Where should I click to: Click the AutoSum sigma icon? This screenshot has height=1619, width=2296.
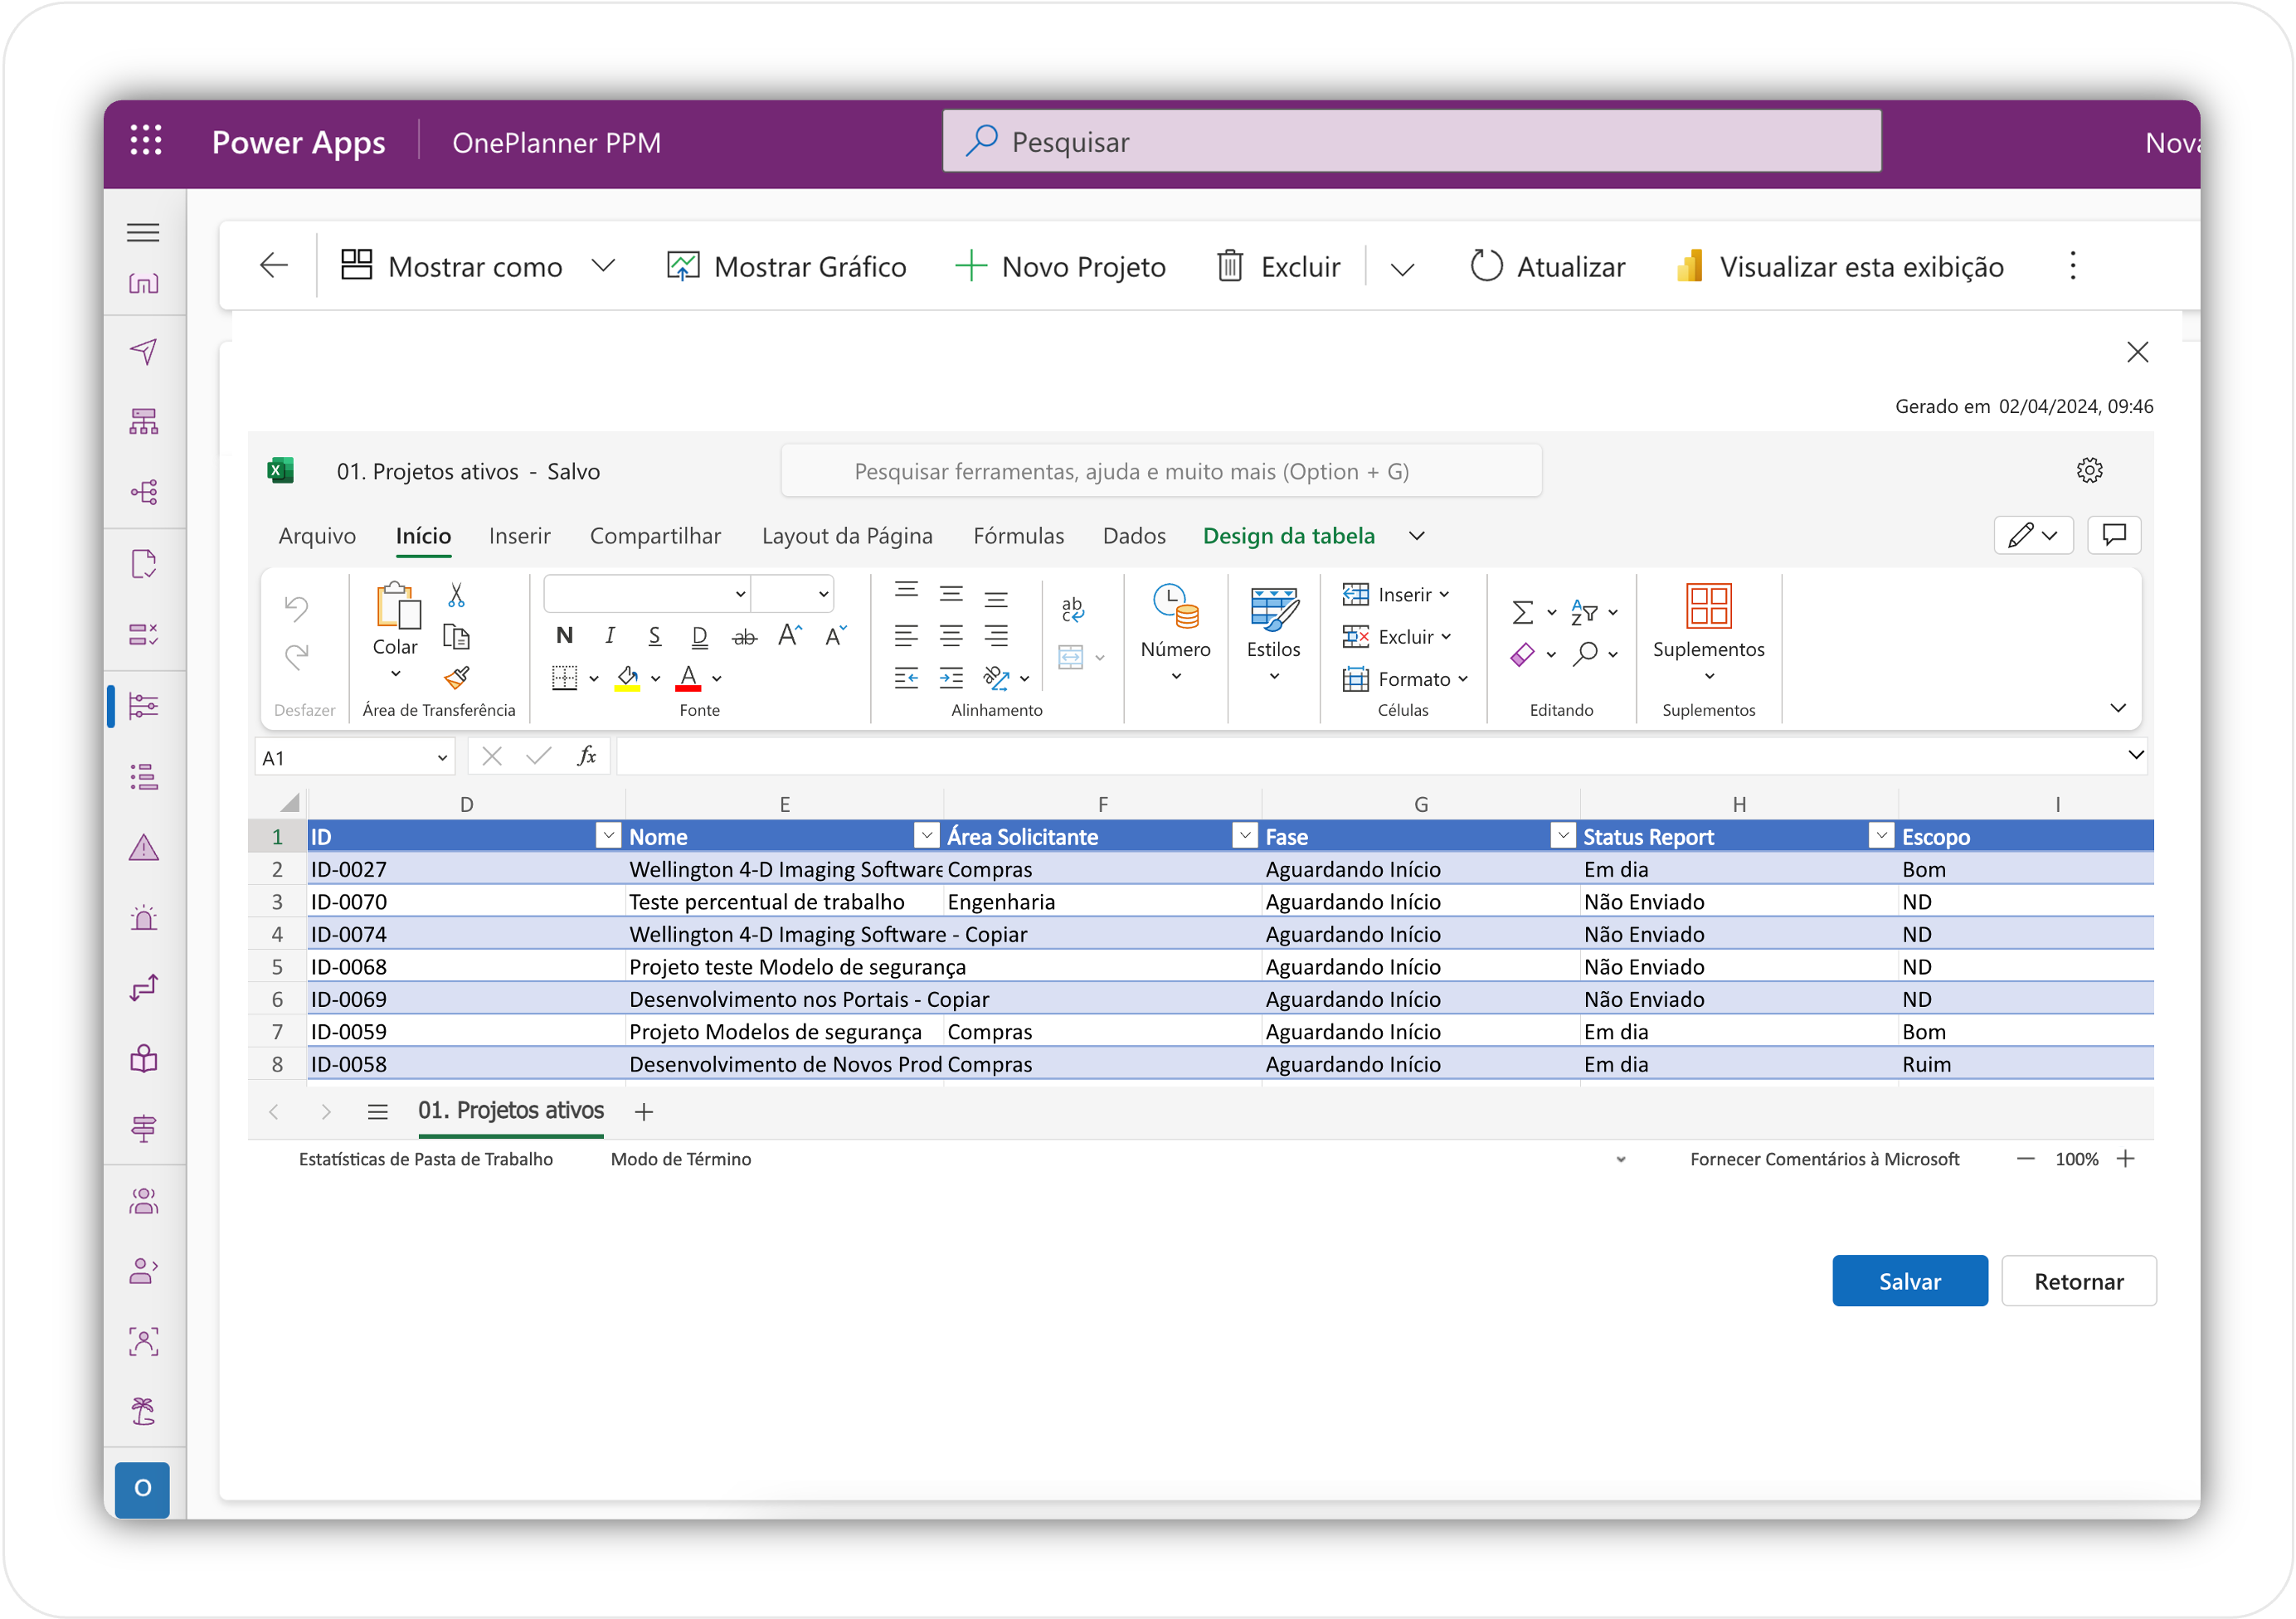[x=1522, y=612]
